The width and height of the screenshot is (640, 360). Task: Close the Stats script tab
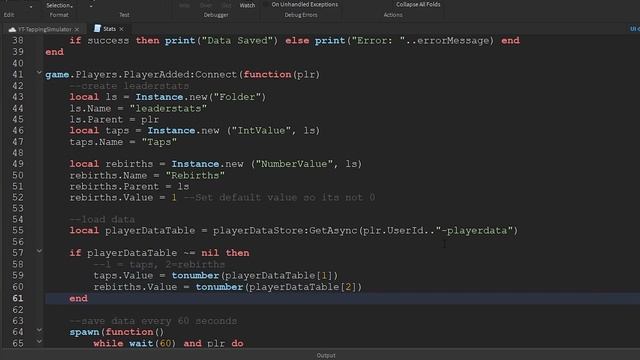[121, 29]
